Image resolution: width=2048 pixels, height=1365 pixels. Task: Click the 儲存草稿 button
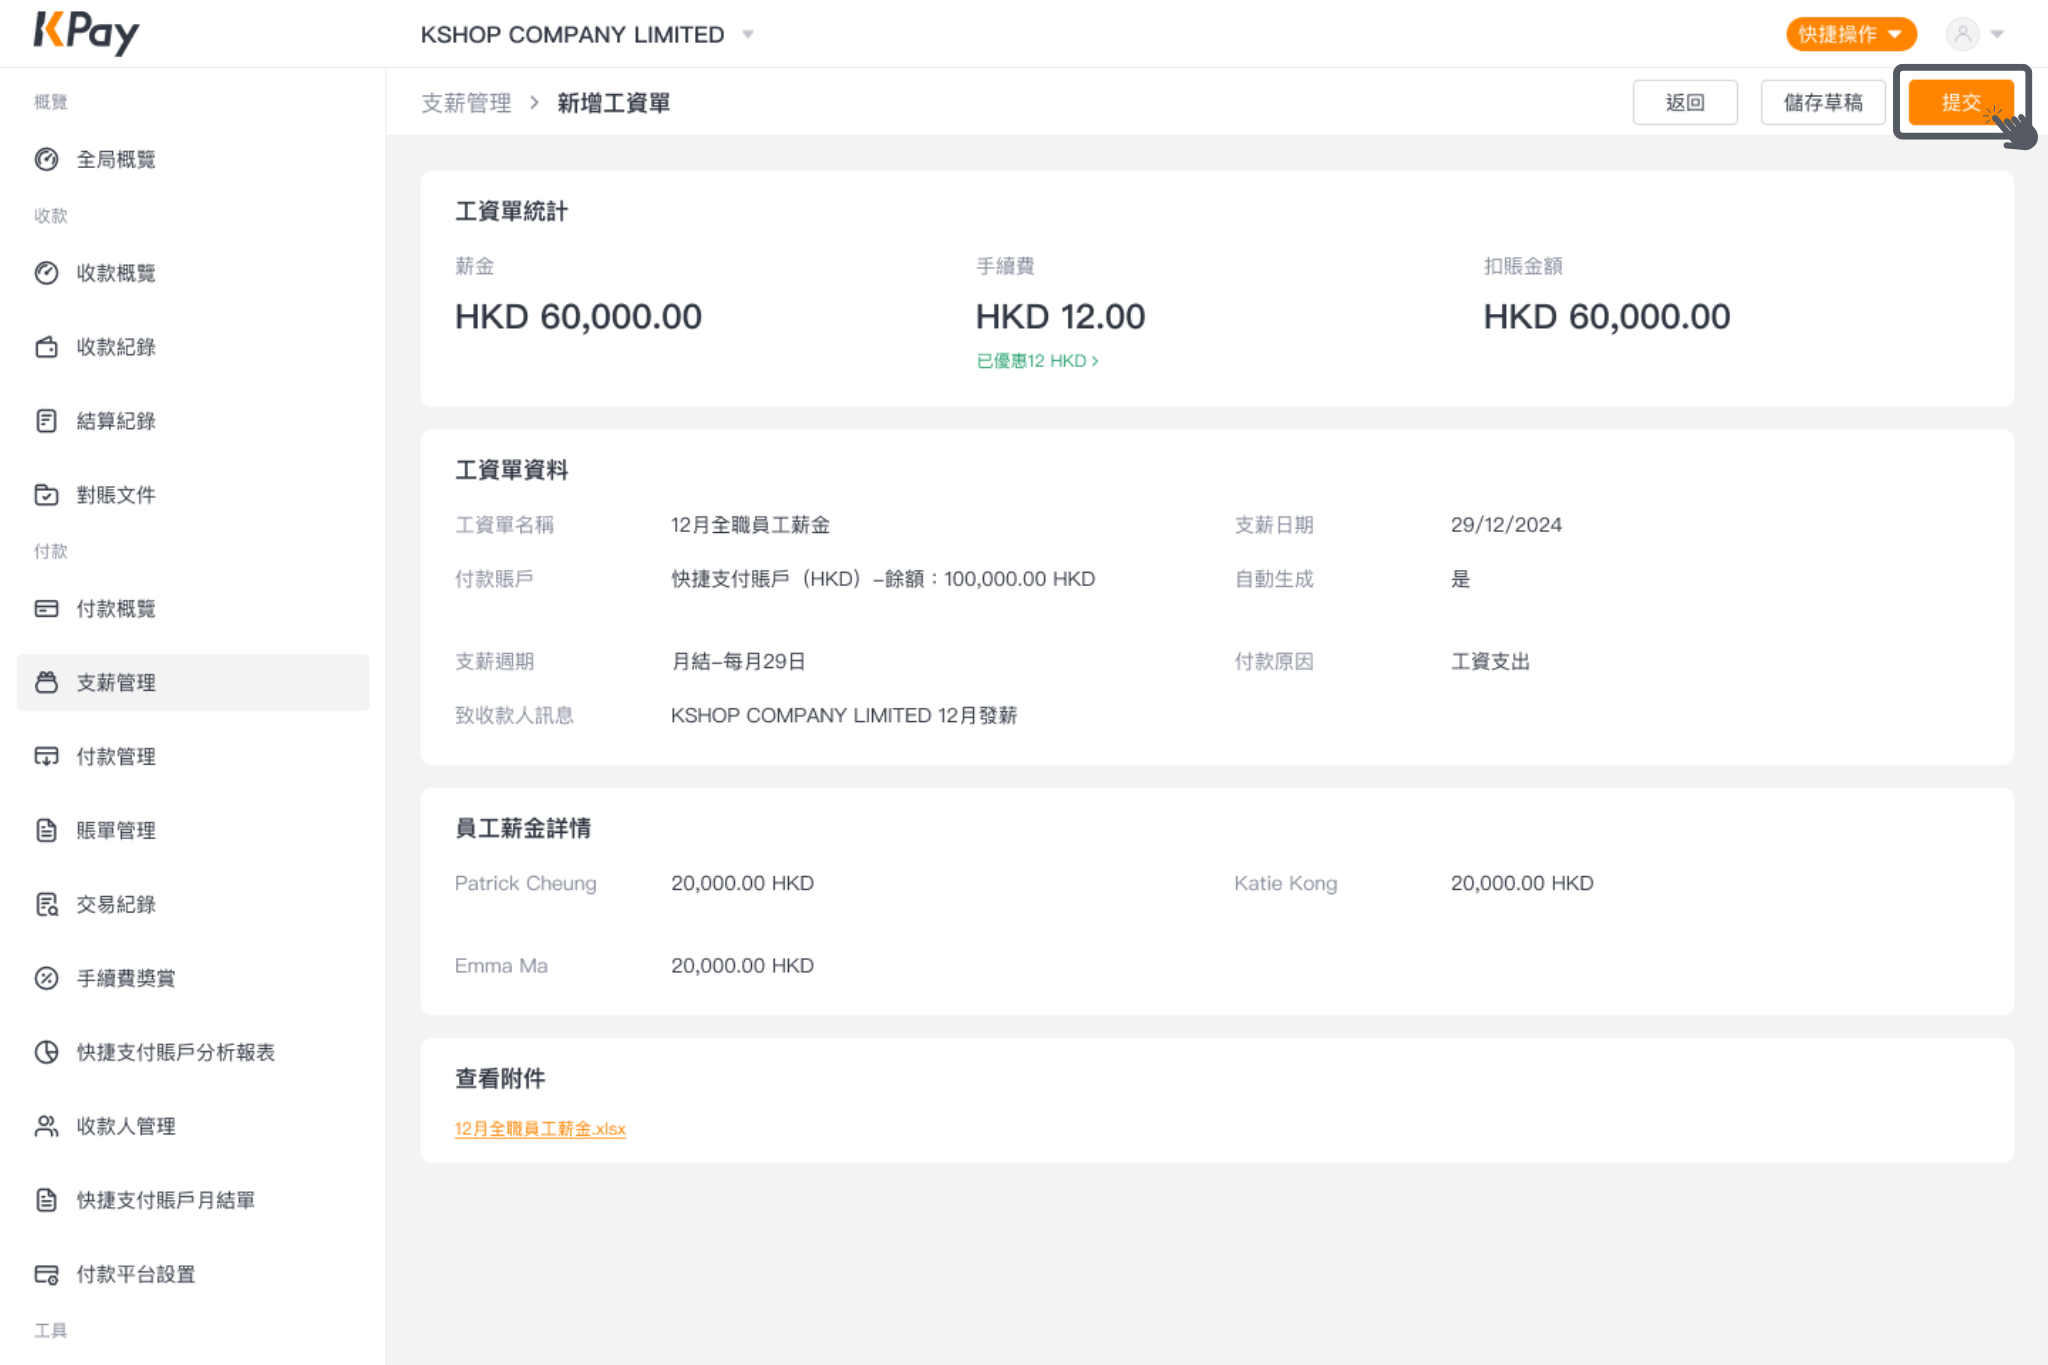1823,102
